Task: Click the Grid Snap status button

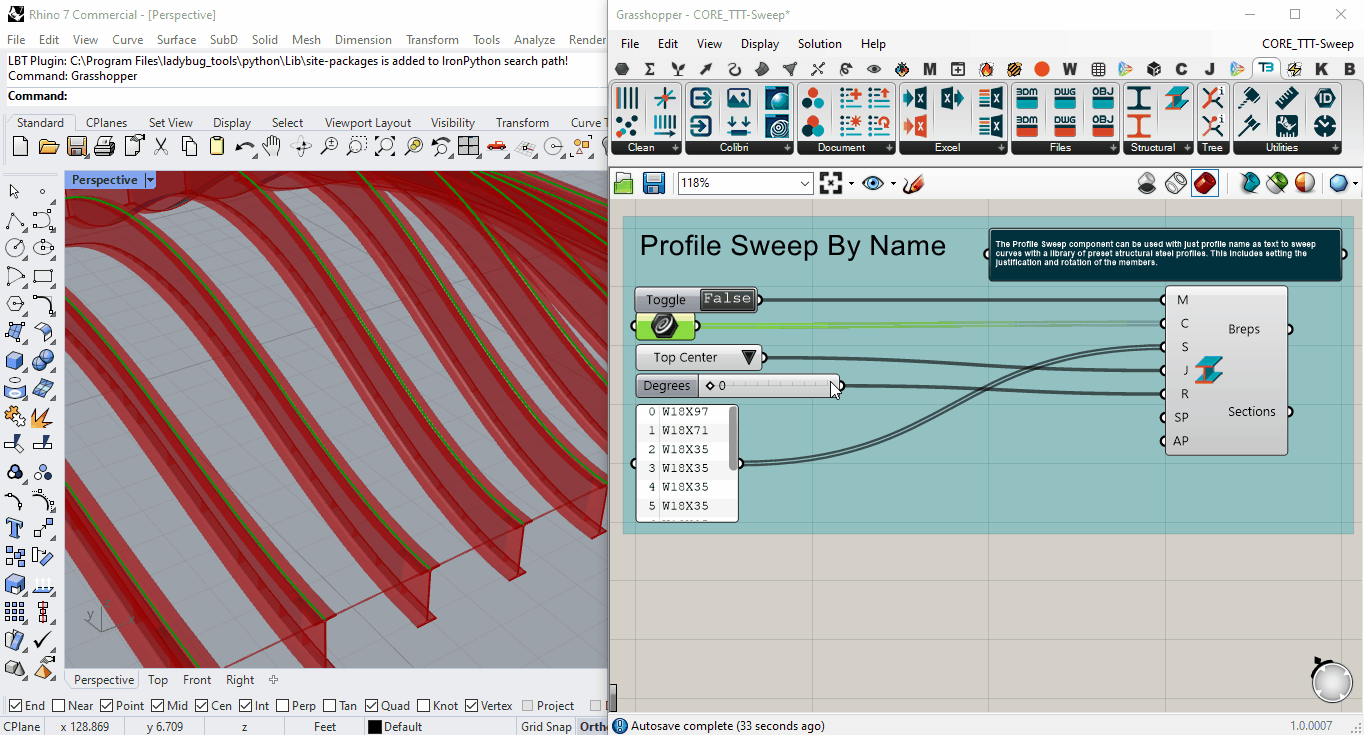Action: (546, 726)
